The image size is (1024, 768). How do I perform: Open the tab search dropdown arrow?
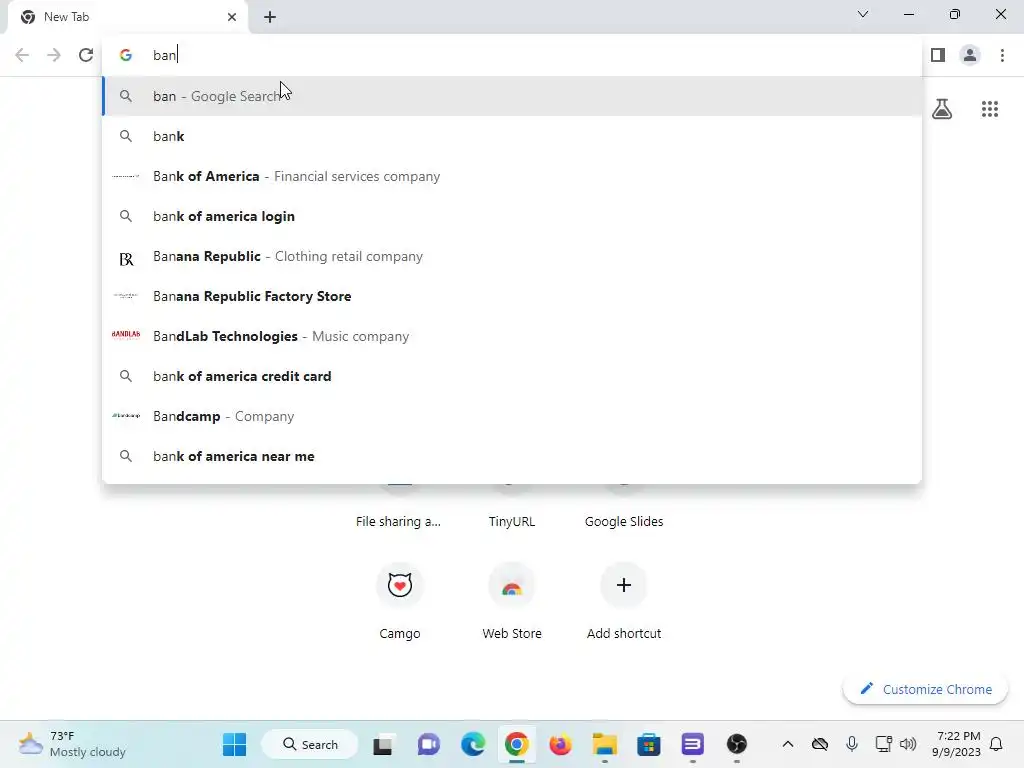pos(863,14)
